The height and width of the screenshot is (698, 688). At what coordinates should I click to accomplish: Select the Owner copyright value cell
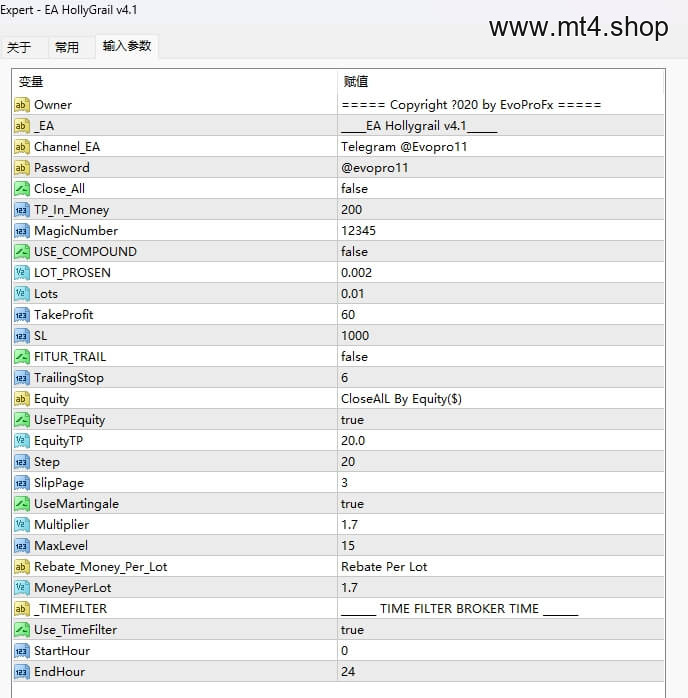click(x=501, y=105)
